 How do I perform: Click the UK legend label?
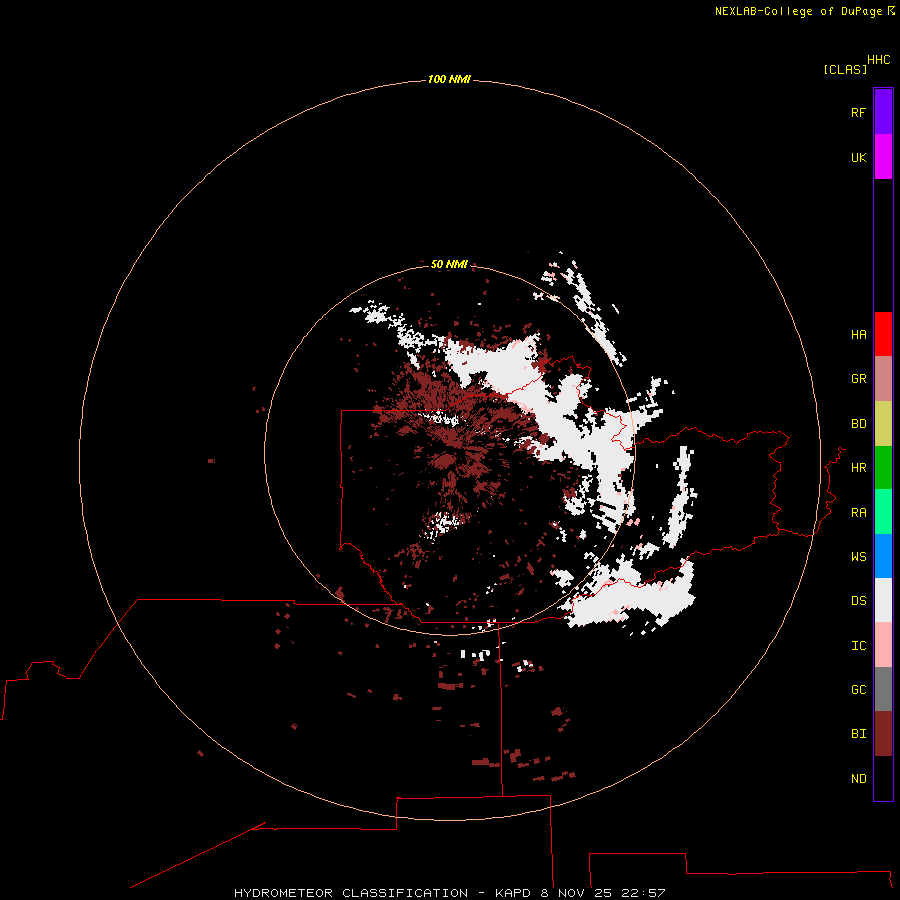click(859, 157)
